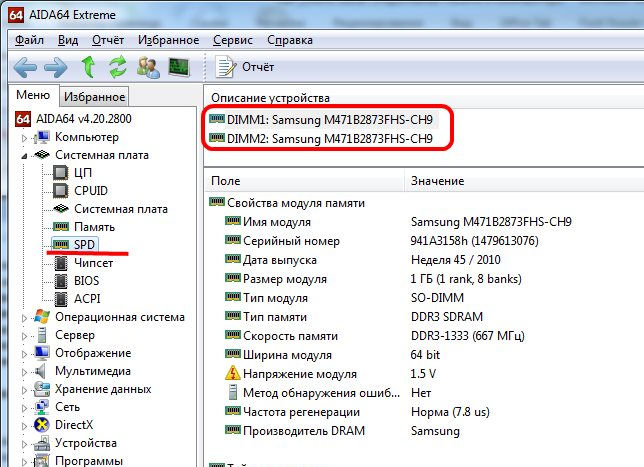Select the Программы tree item

point(89,460)
